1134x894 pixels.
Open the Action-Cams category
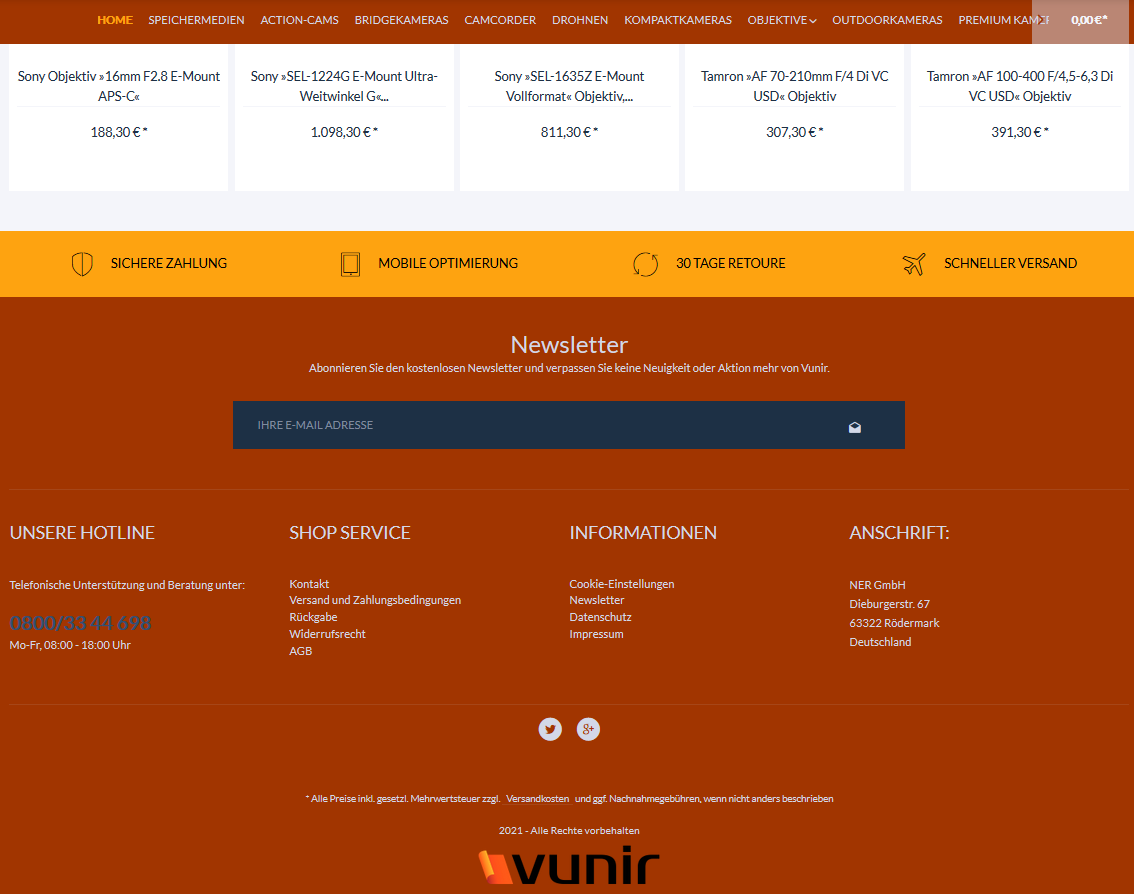299,20
